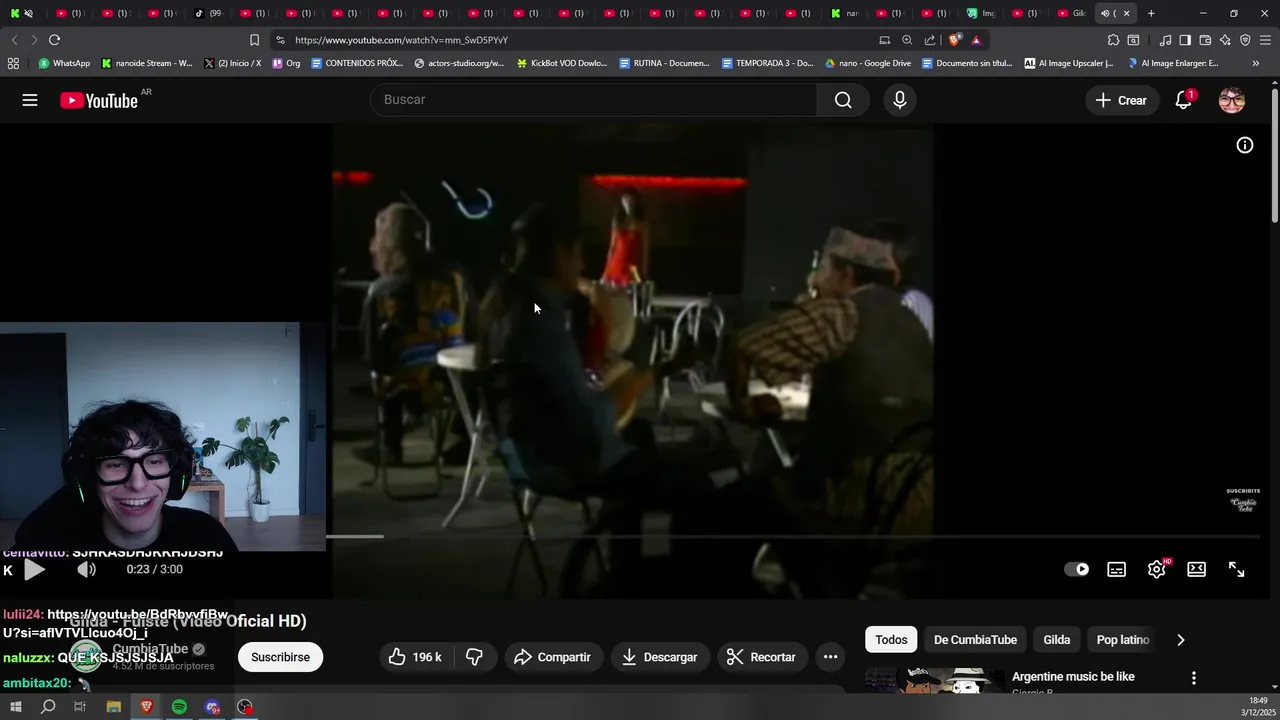Reload the page
The height and width of the screenshot is (720, 1280).
[54, 40]
